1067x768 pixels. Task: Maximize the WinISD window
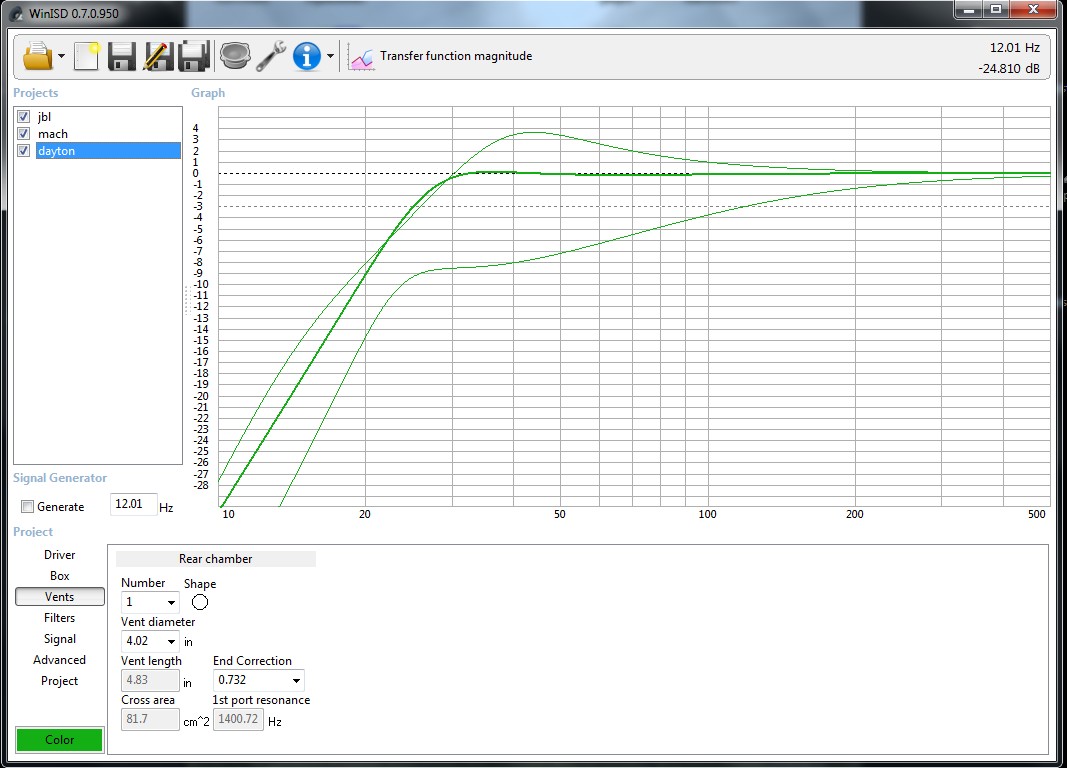click(x=996, y=9)
